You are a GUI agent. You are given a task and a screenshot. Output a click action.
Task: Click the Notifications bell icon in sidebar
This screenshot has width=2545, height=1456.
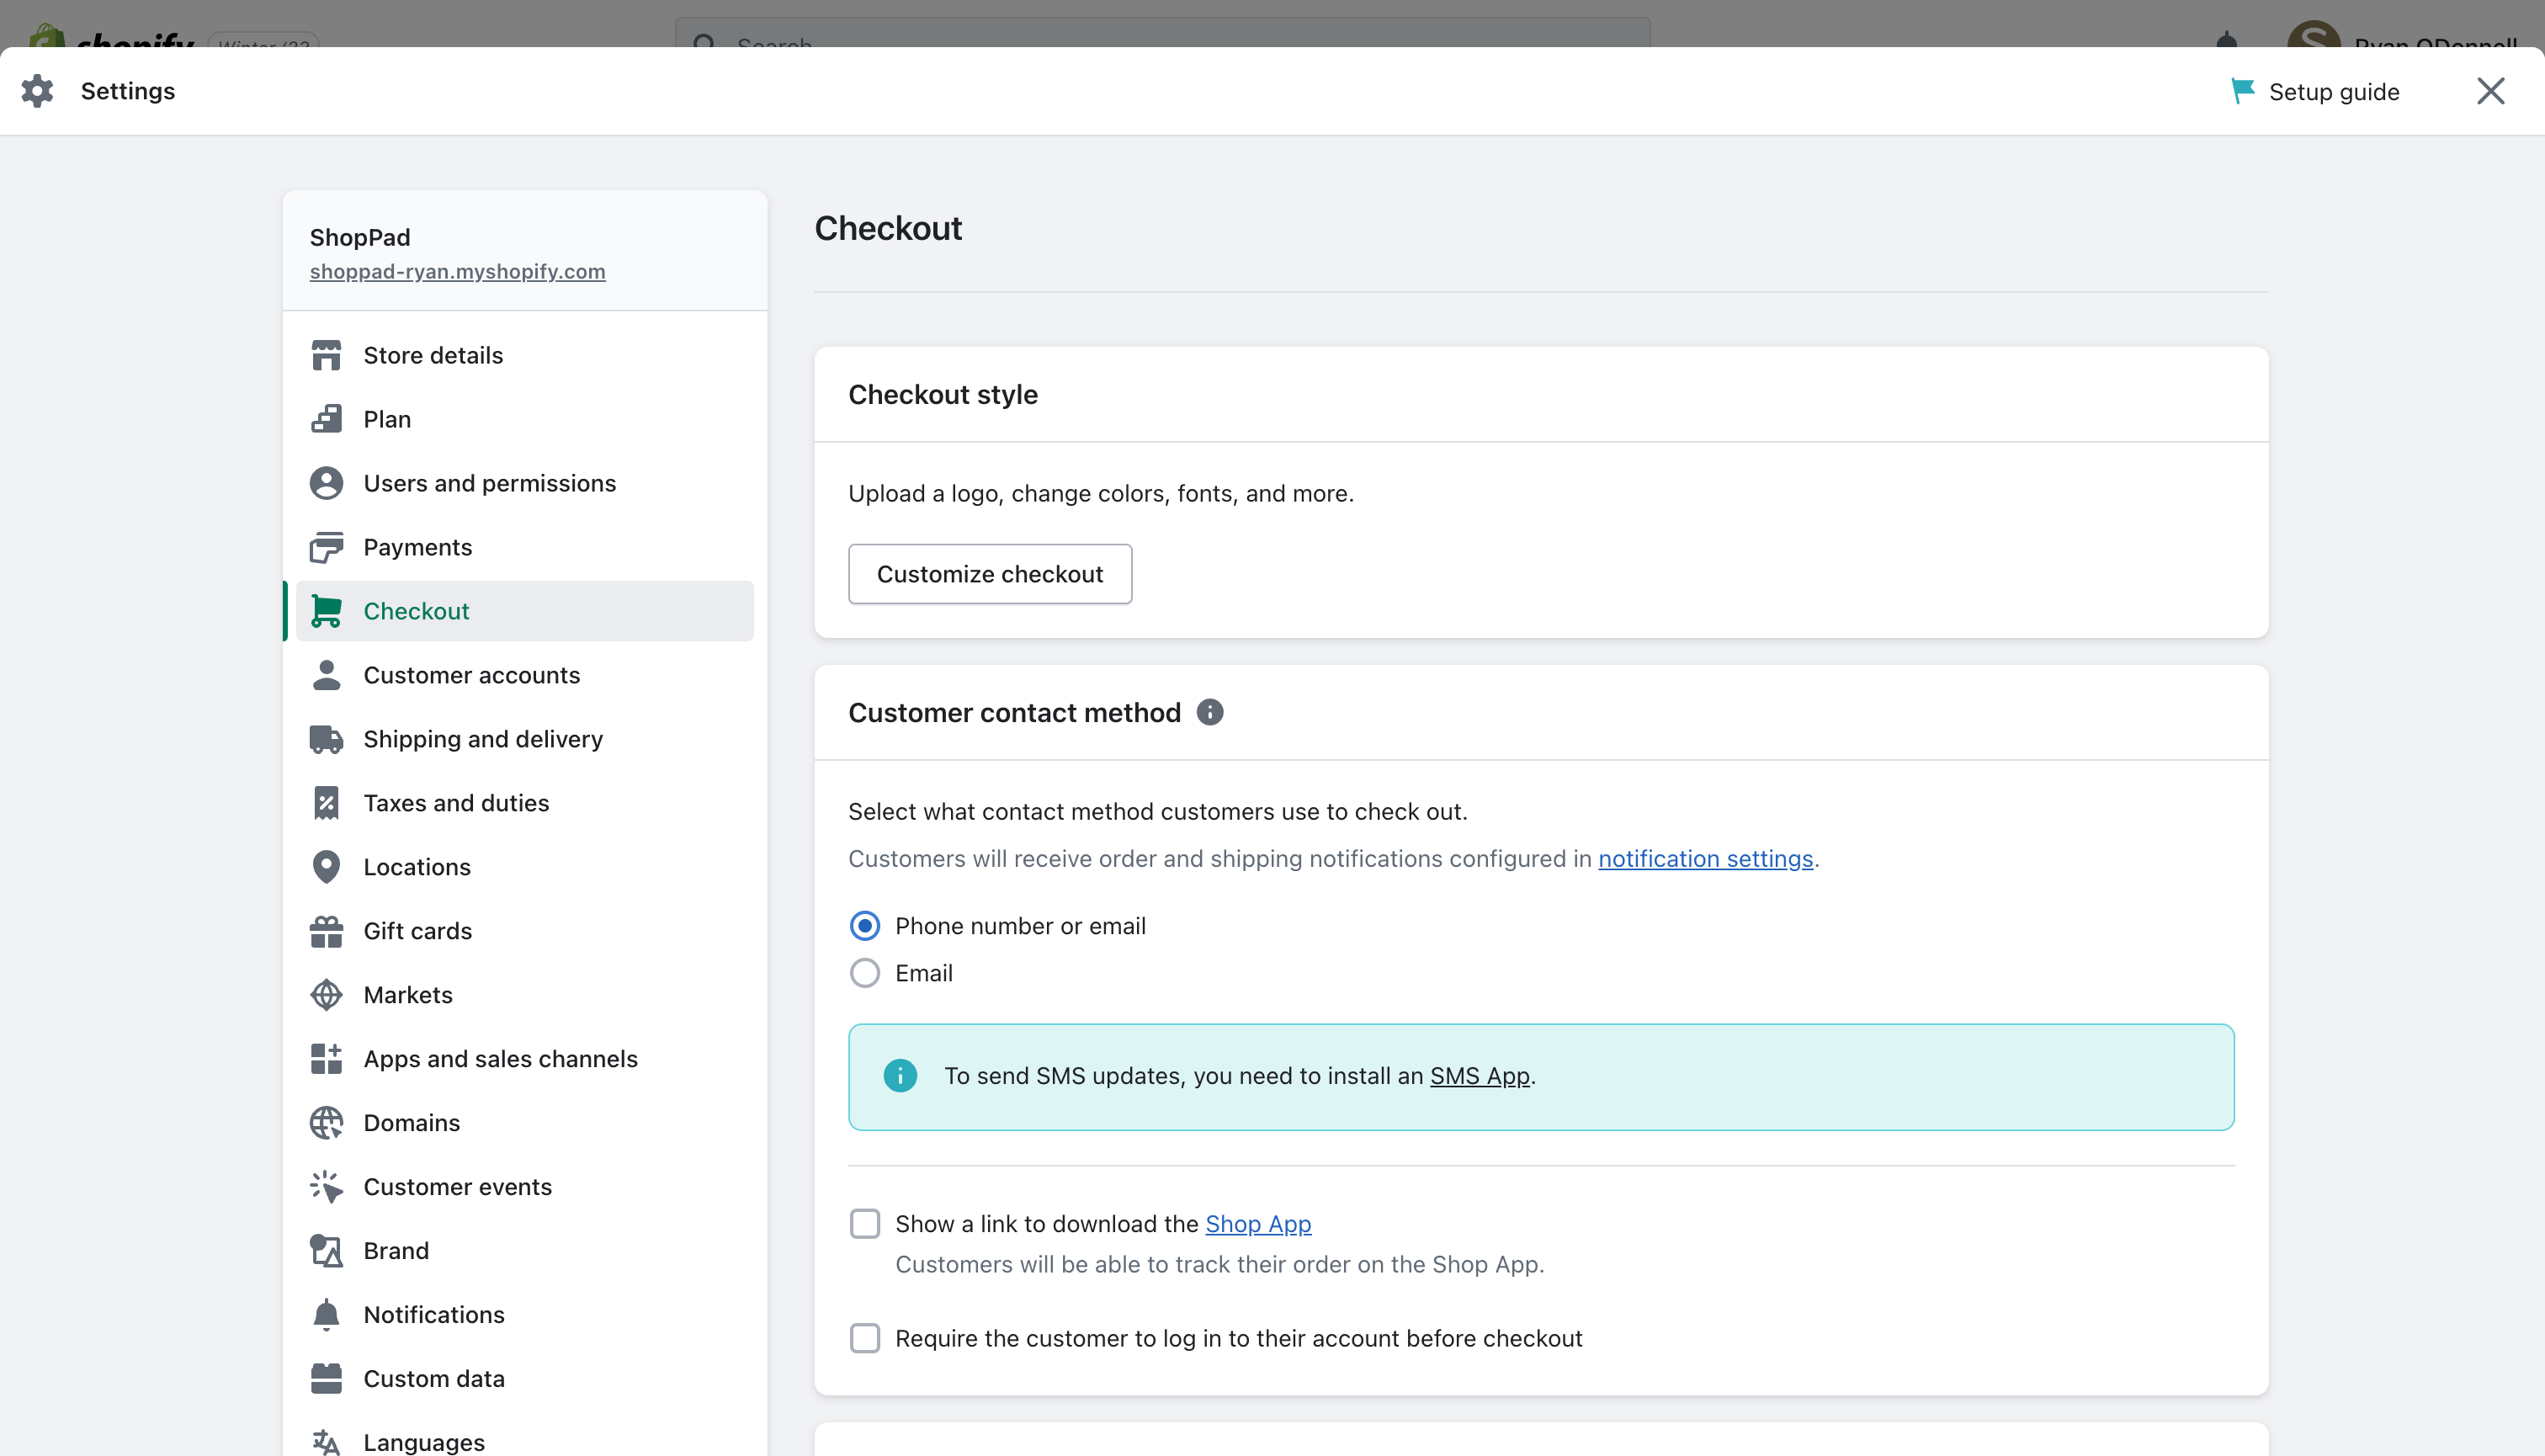(x=326, y=1316)
